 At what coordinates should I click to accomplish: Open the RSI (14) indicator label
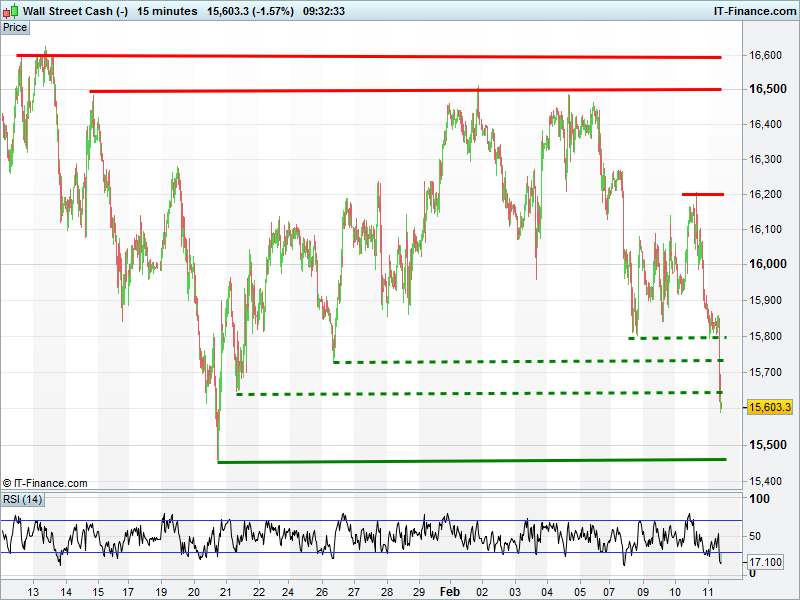(x=22, y=499)
